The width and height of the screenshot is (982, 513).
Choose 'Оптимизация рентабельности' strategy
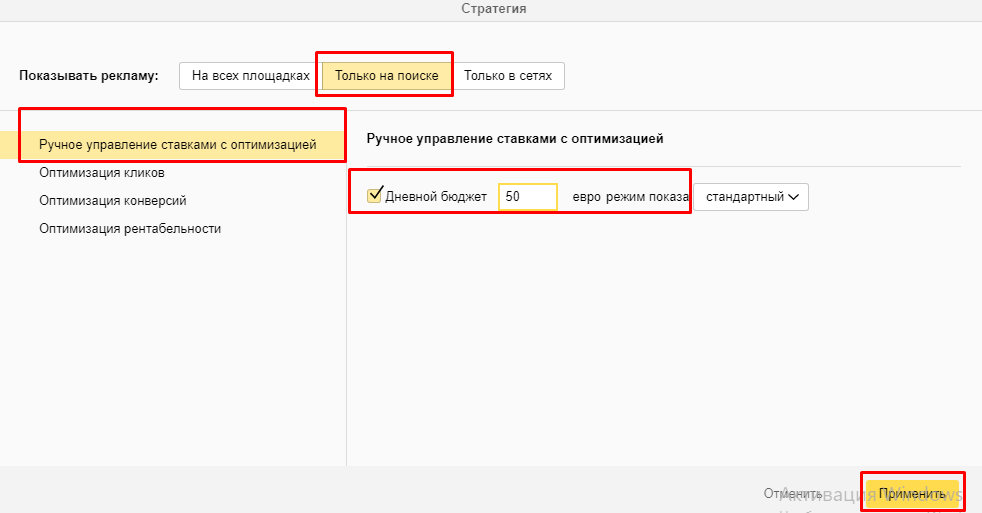(x=130, y=229)
